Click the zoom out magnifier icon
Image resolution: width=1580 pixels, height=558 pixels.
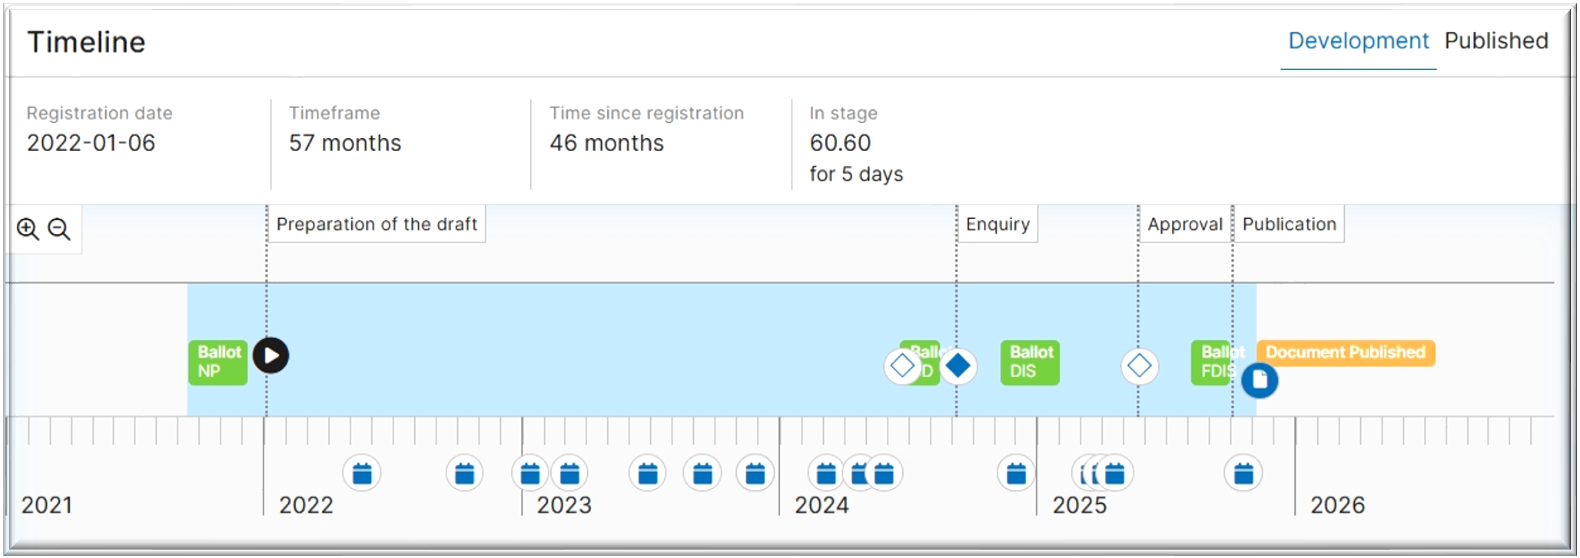pos(59,229)
